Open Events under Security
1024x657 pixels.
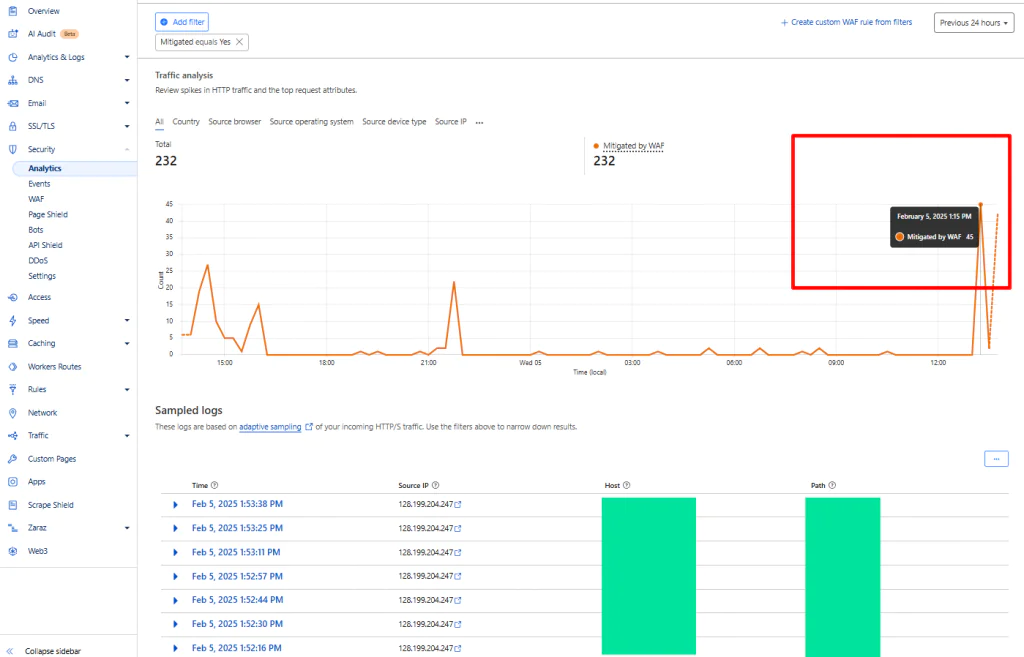(x=39, y=184)
